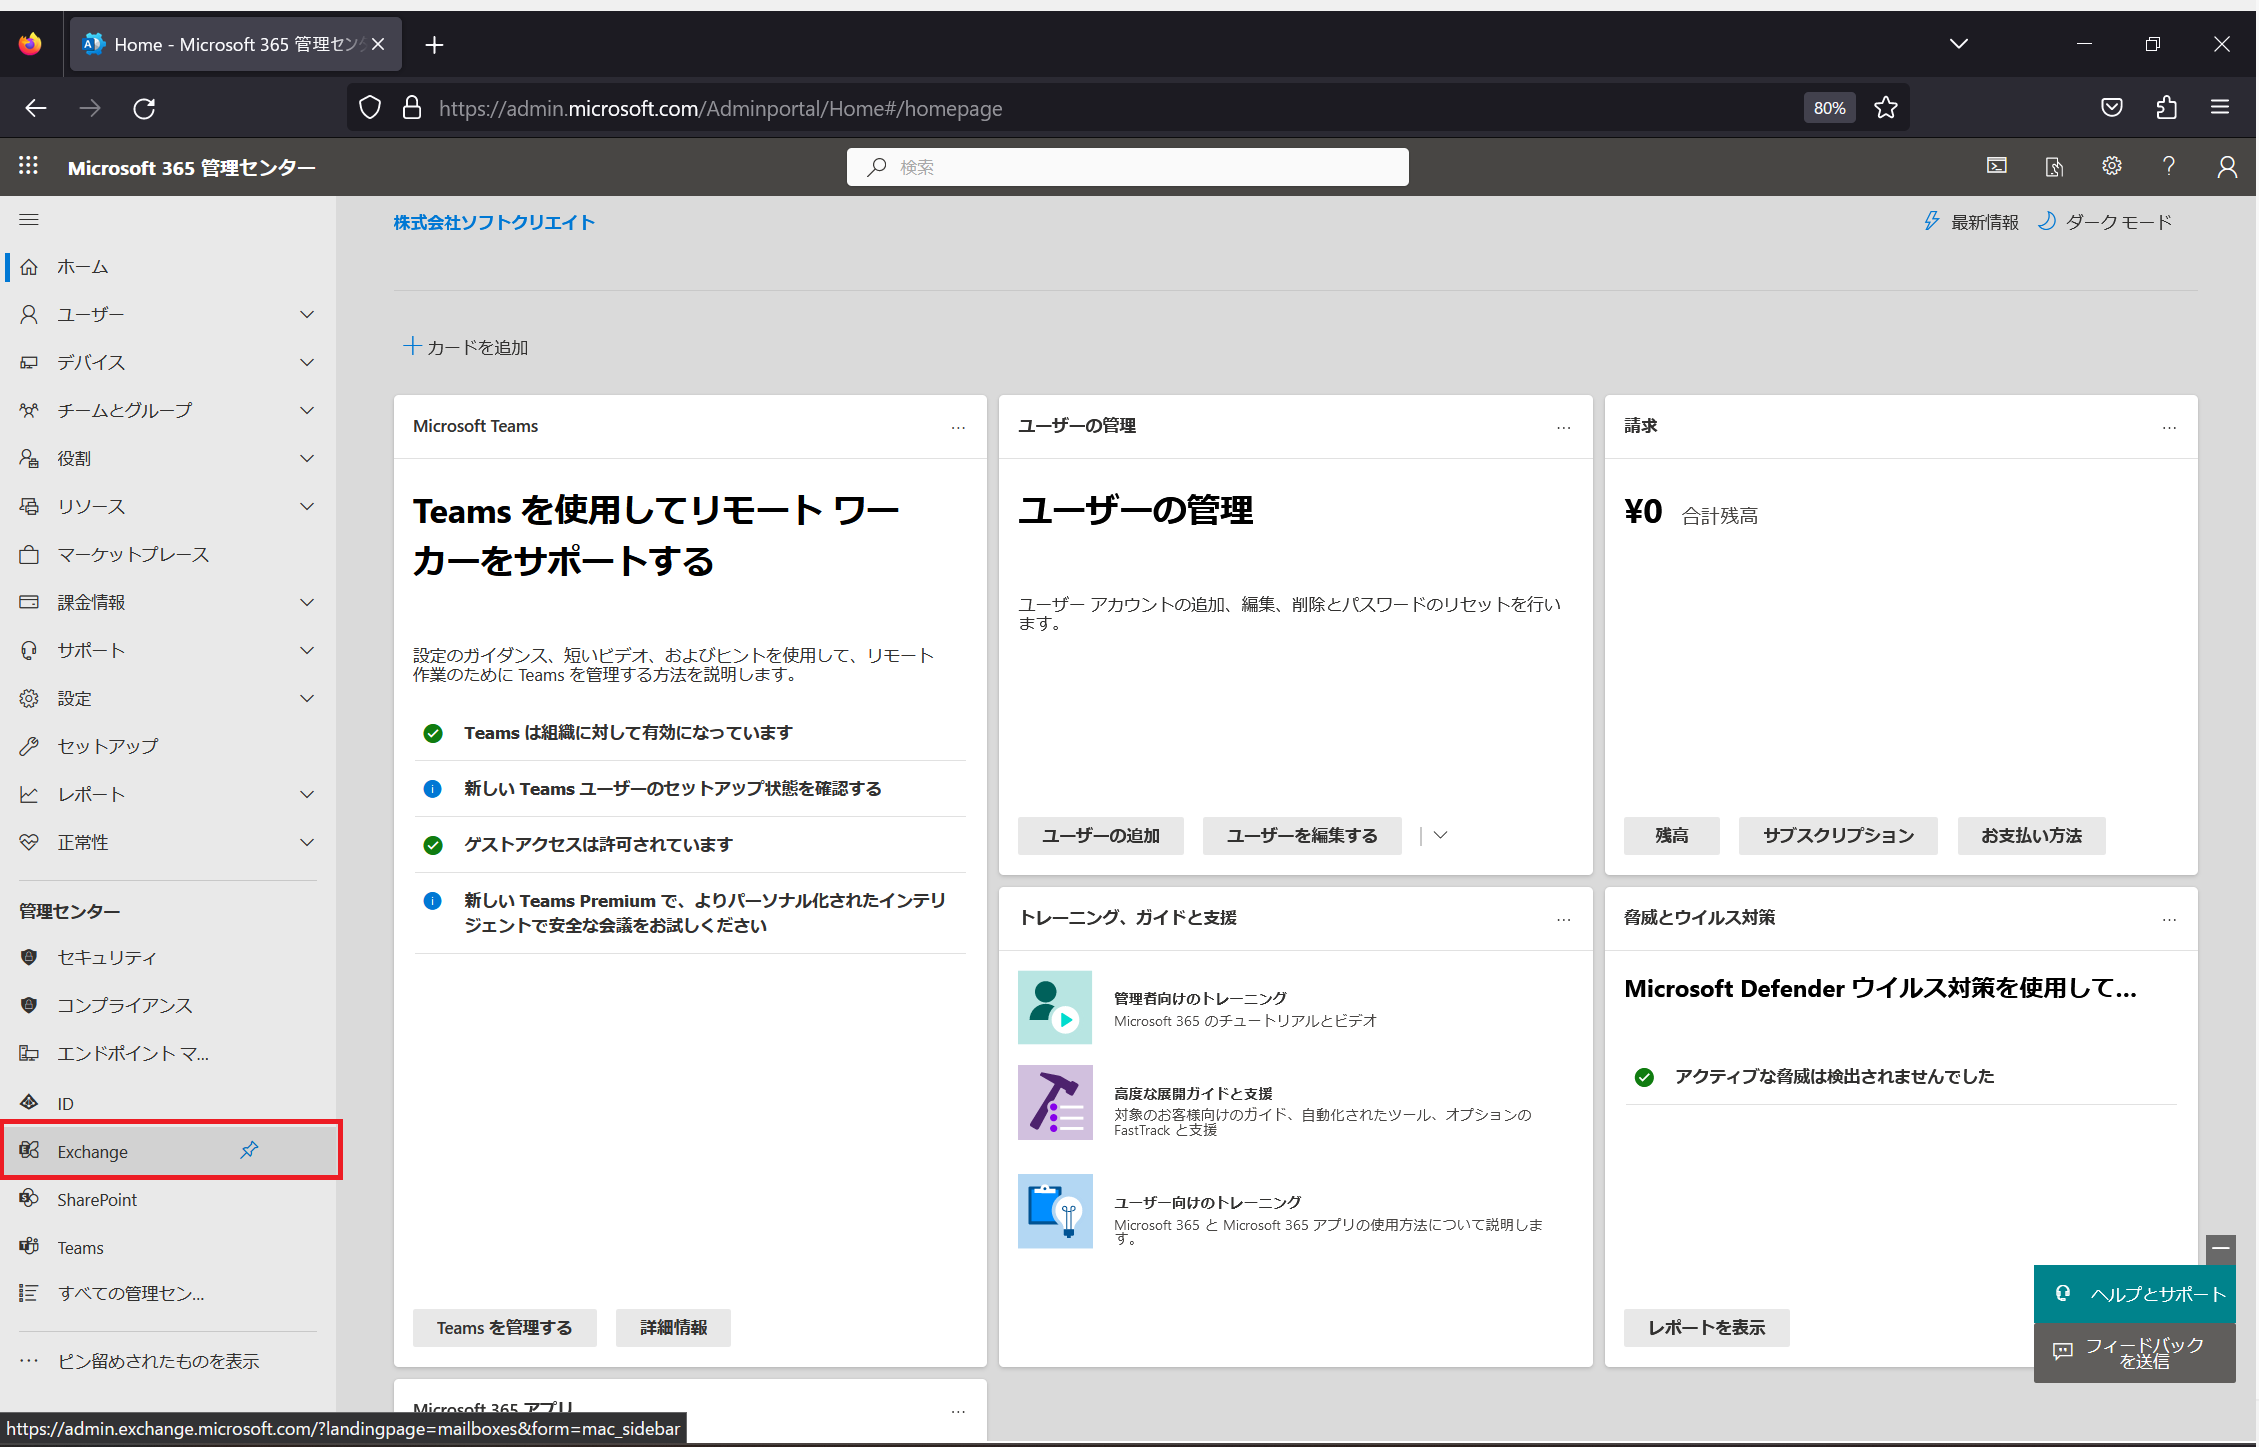The width and height of the screenshot is (2260, 1448).
Task: Open the 管理者向けのトレーニング tile icon
Action: click(1055, 1008)
